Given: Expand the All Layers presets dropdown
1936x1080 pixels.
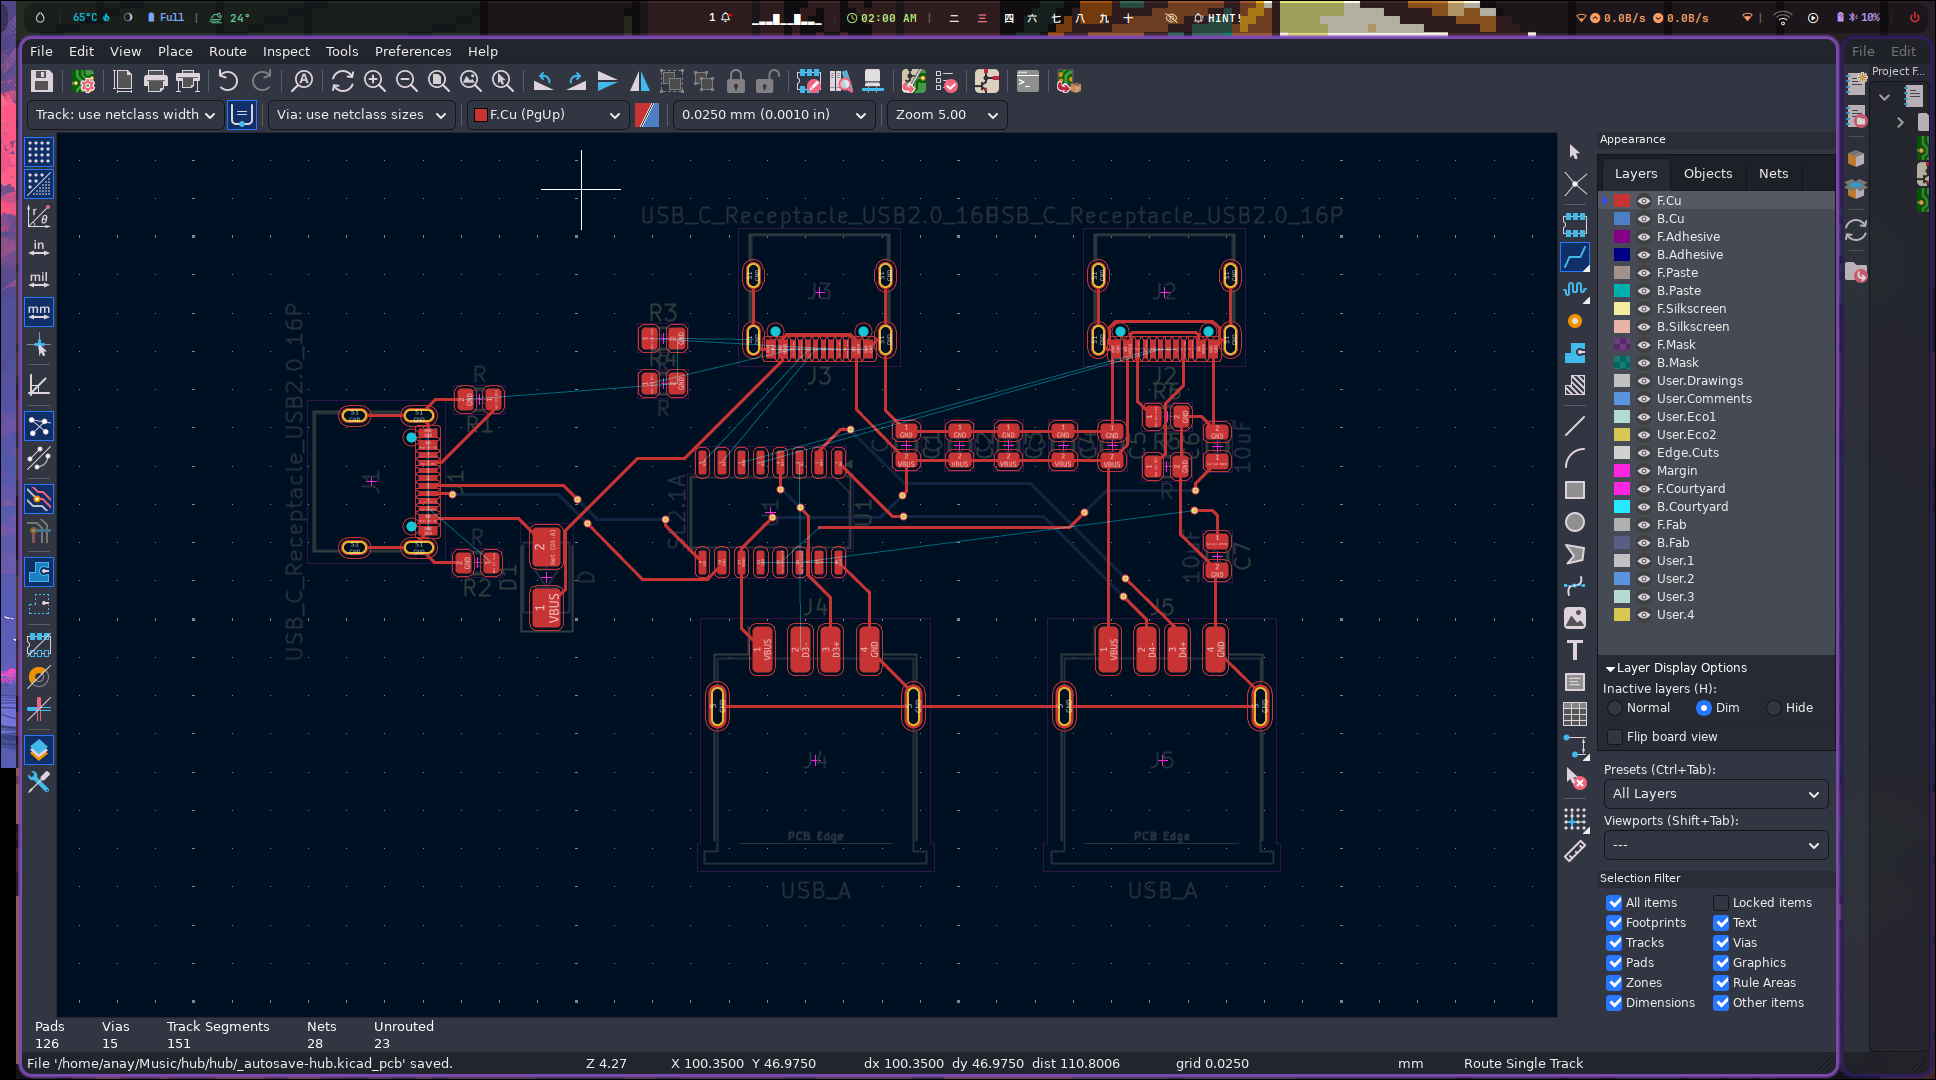Looking at the screenshot, I should click(x=1715, y=794).
